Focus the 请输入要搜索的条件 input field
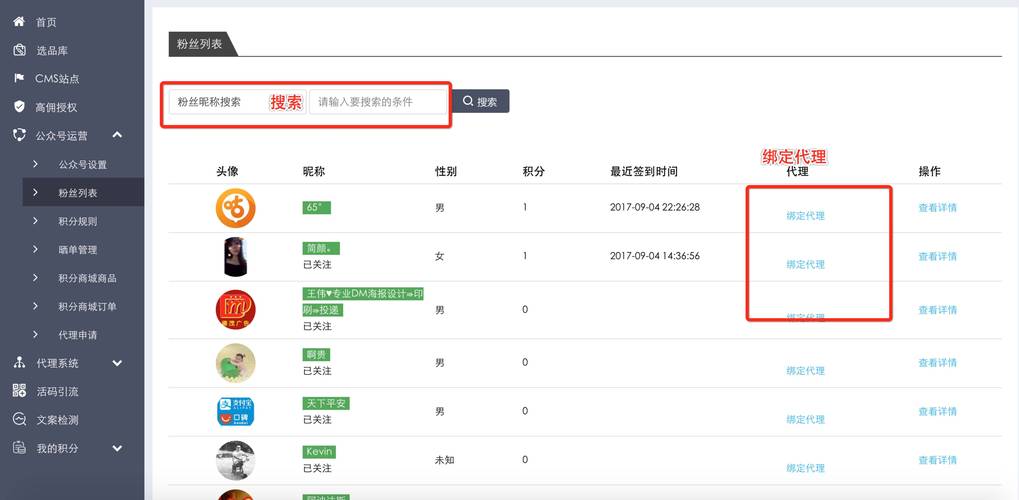 click(378, 102)
